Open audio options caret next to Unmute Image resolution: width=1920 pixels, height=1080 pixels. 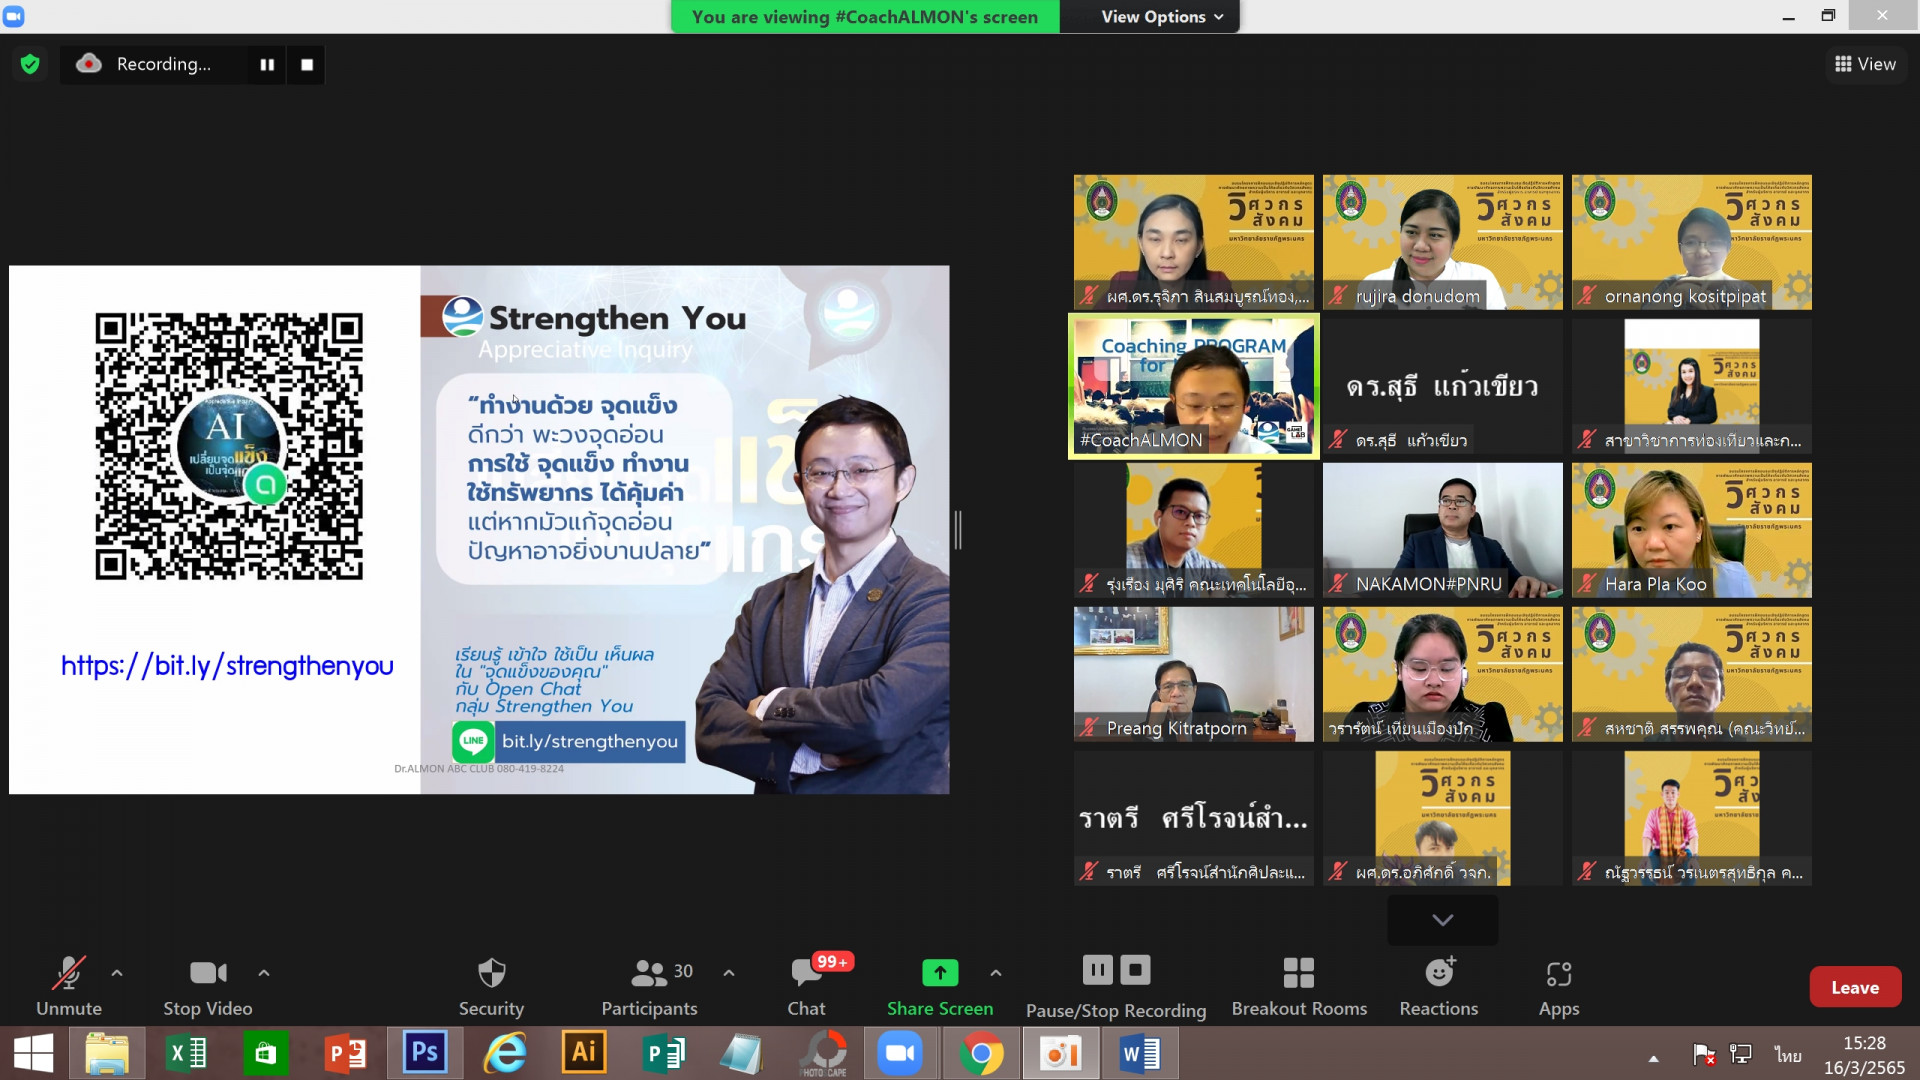117,972
